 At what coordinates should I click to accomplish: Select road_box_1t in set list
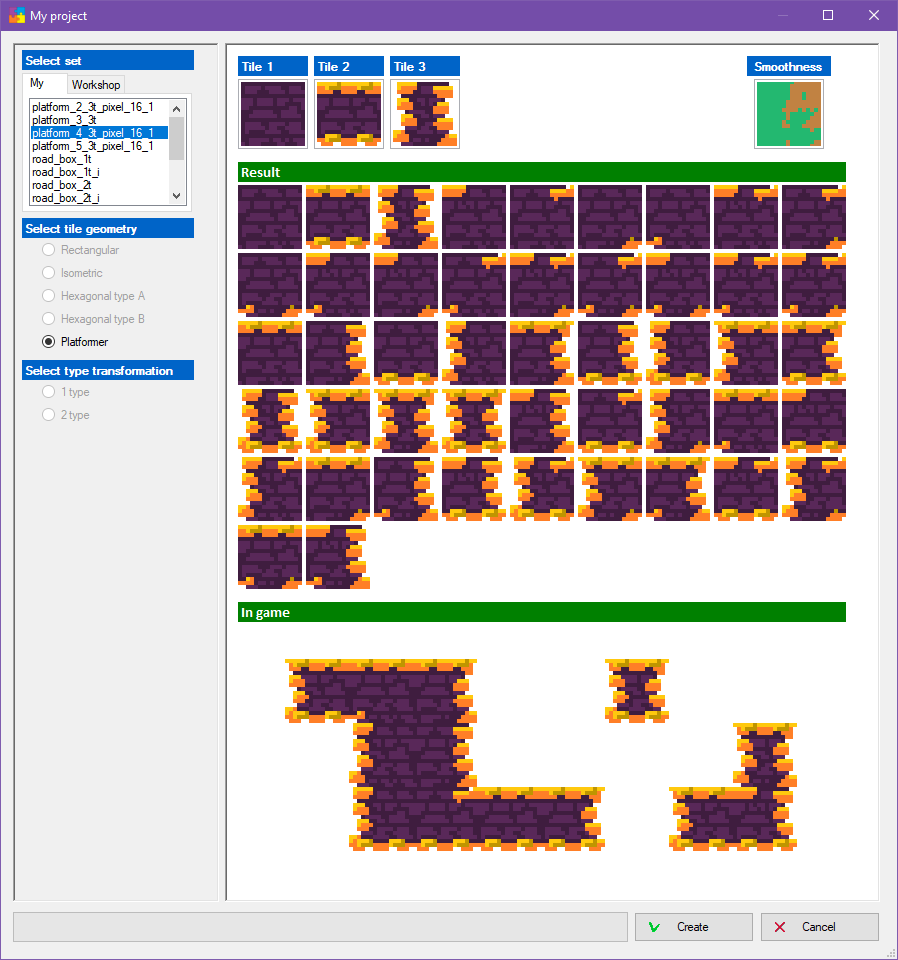(x=62, y=159)
